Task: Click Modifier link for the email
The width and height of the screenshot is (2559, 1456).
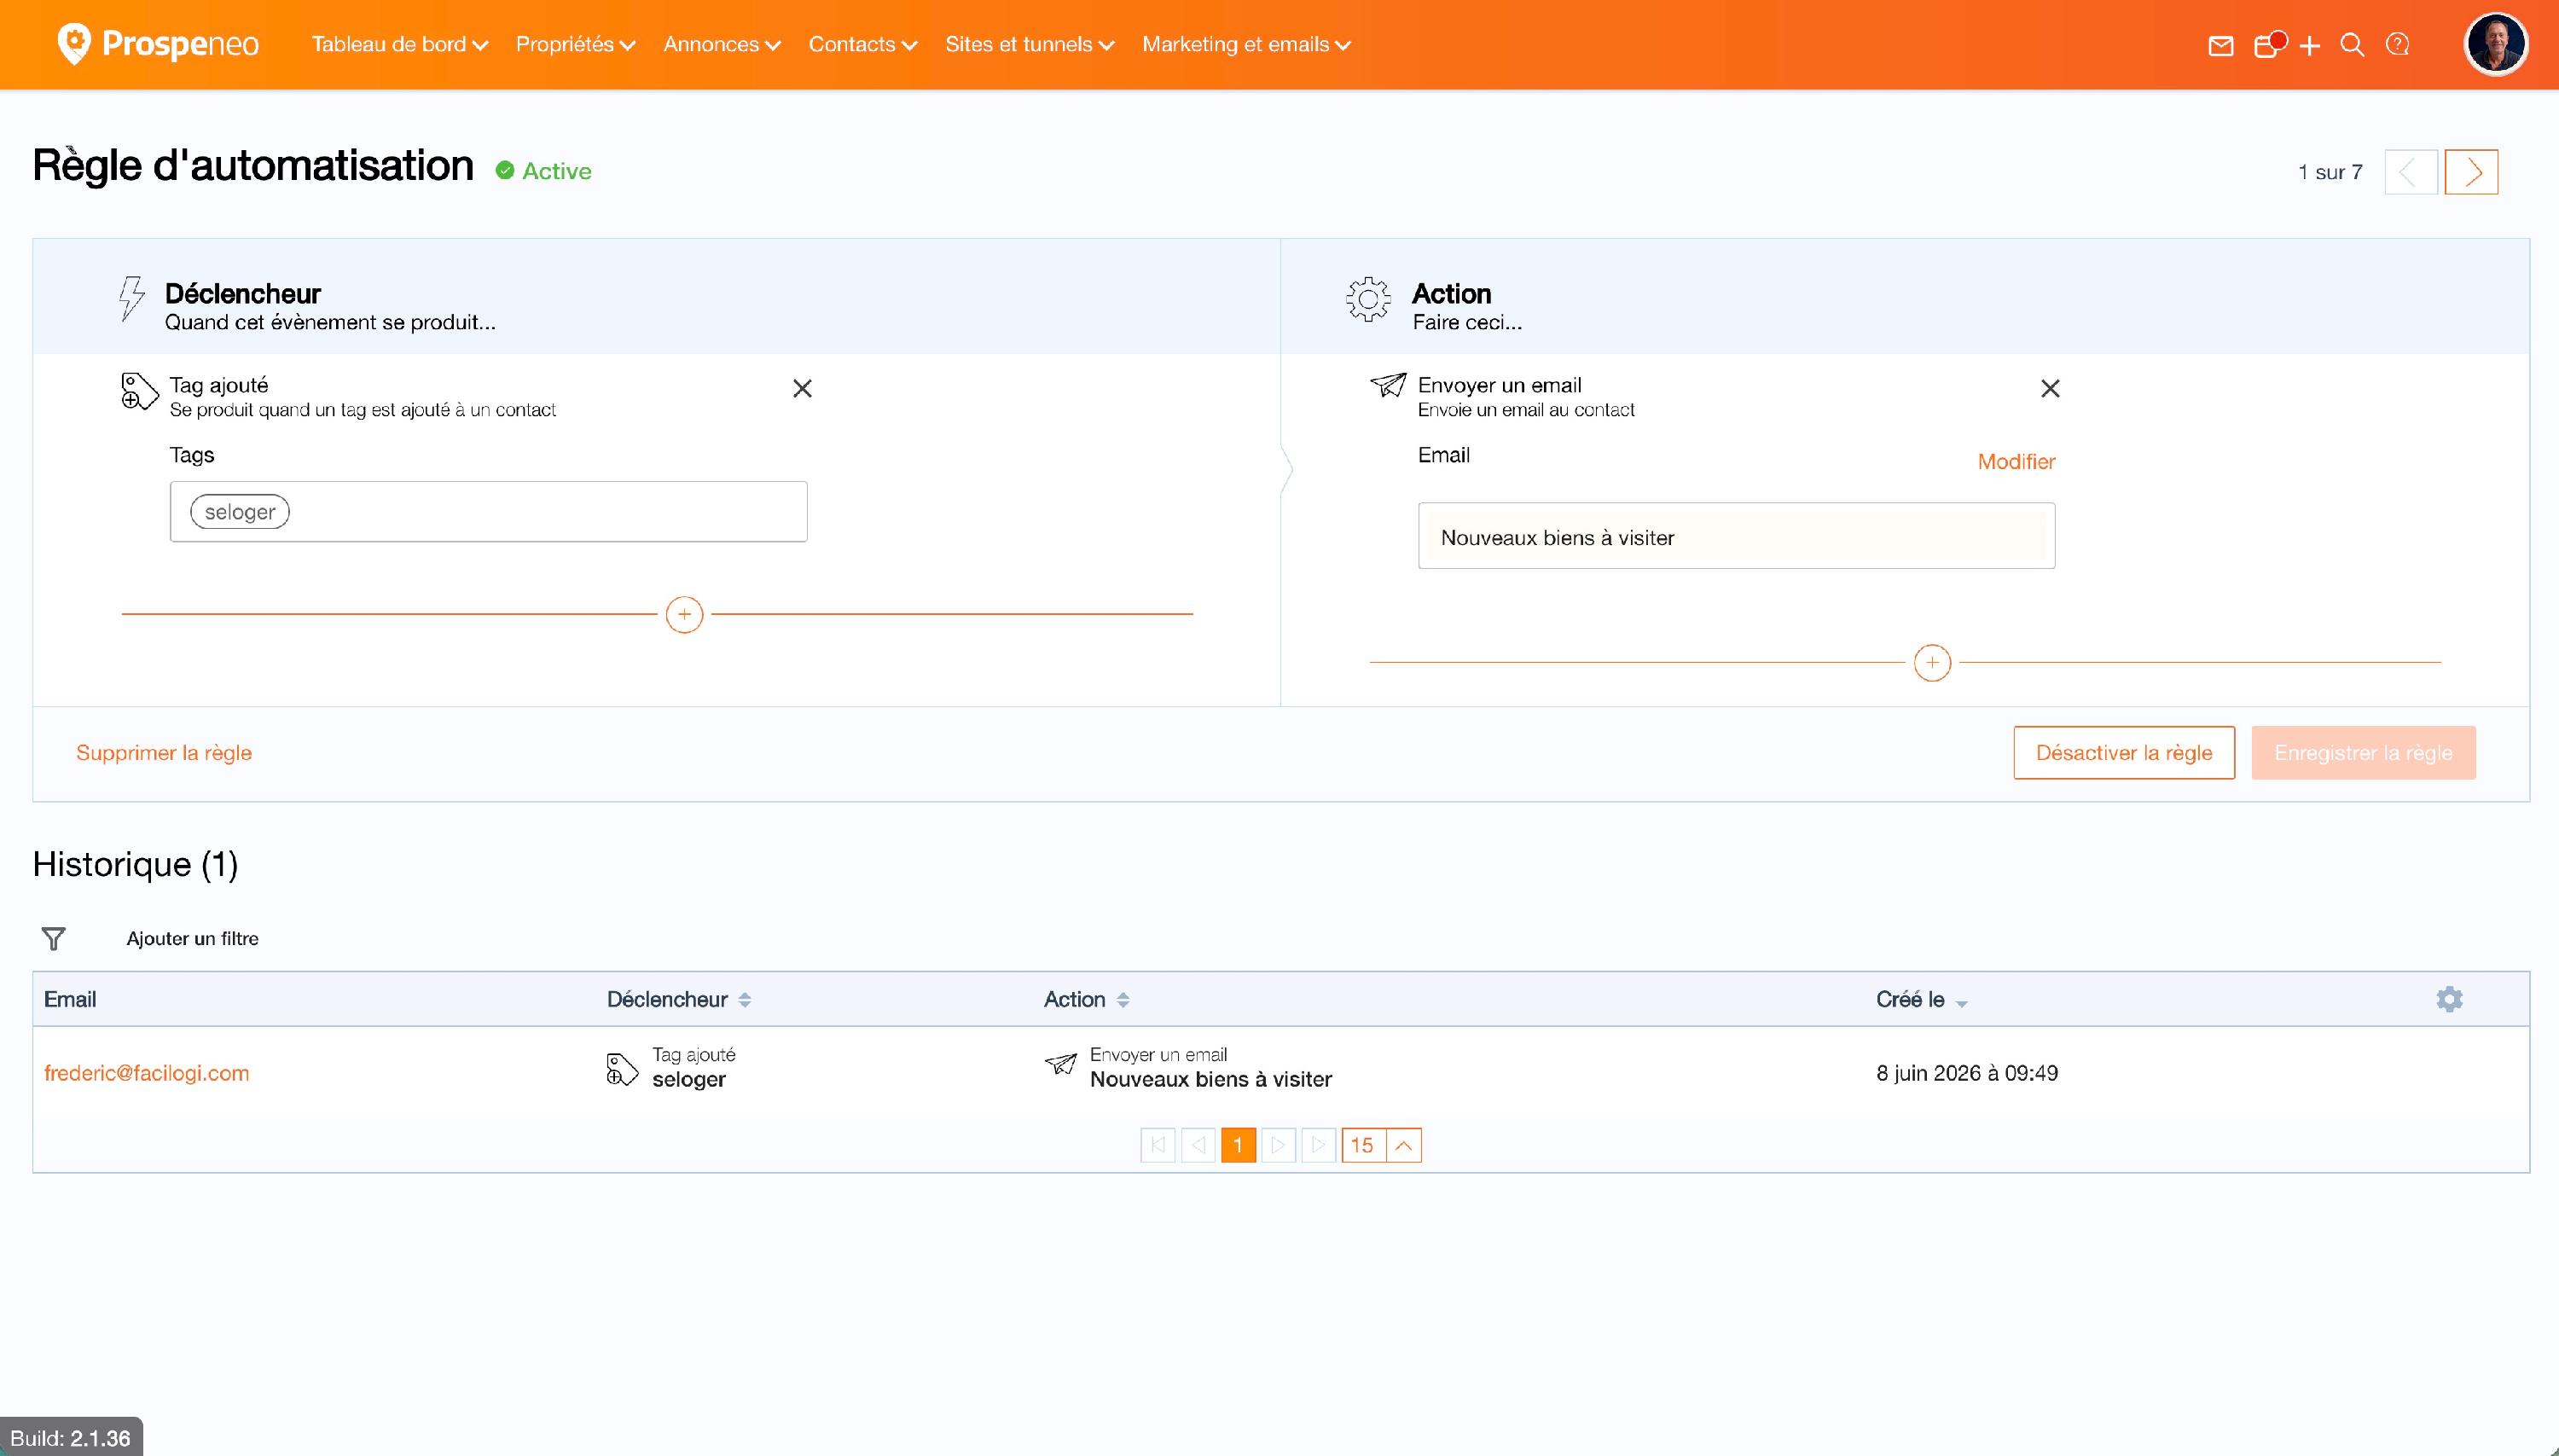Action: click(x=2016, y=462)
